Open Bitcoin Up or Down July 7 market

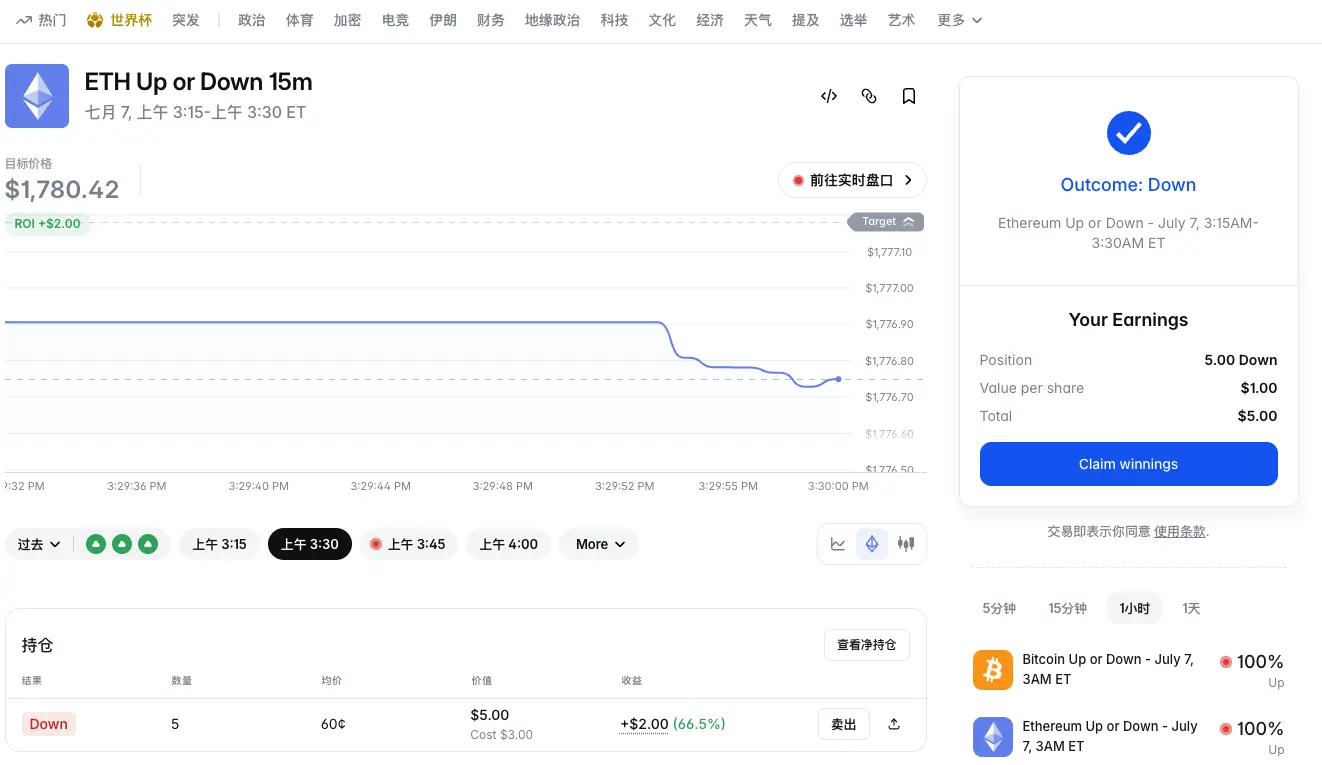click(1108, 669)
